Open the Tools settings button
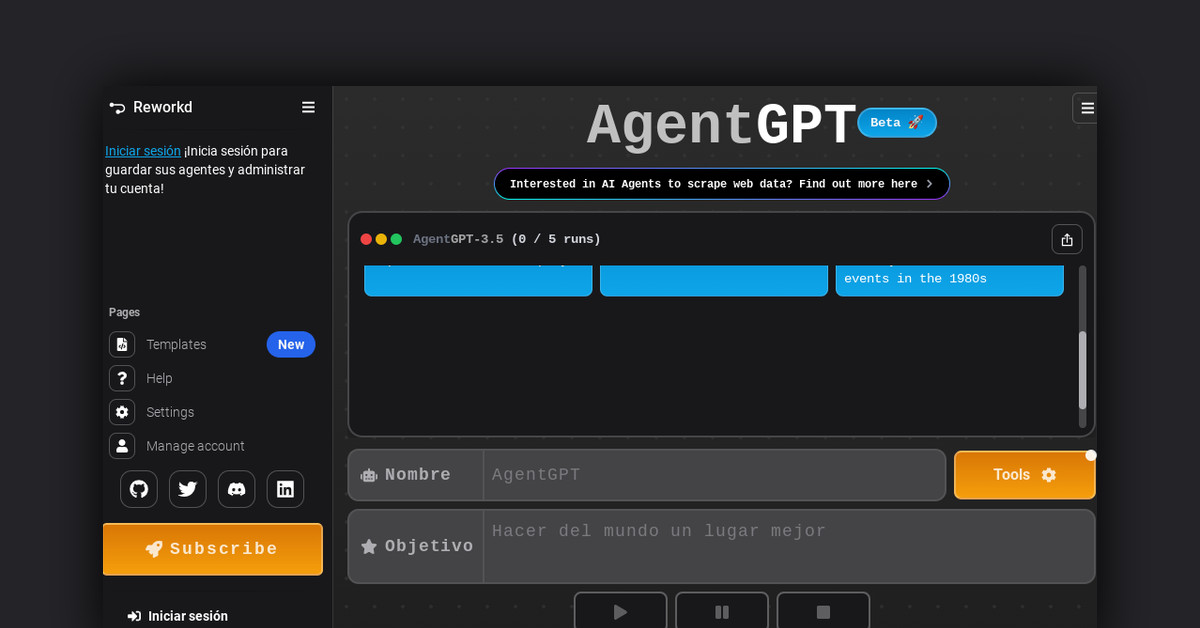Screen dimensions: 1200x628 (1024, 475)
